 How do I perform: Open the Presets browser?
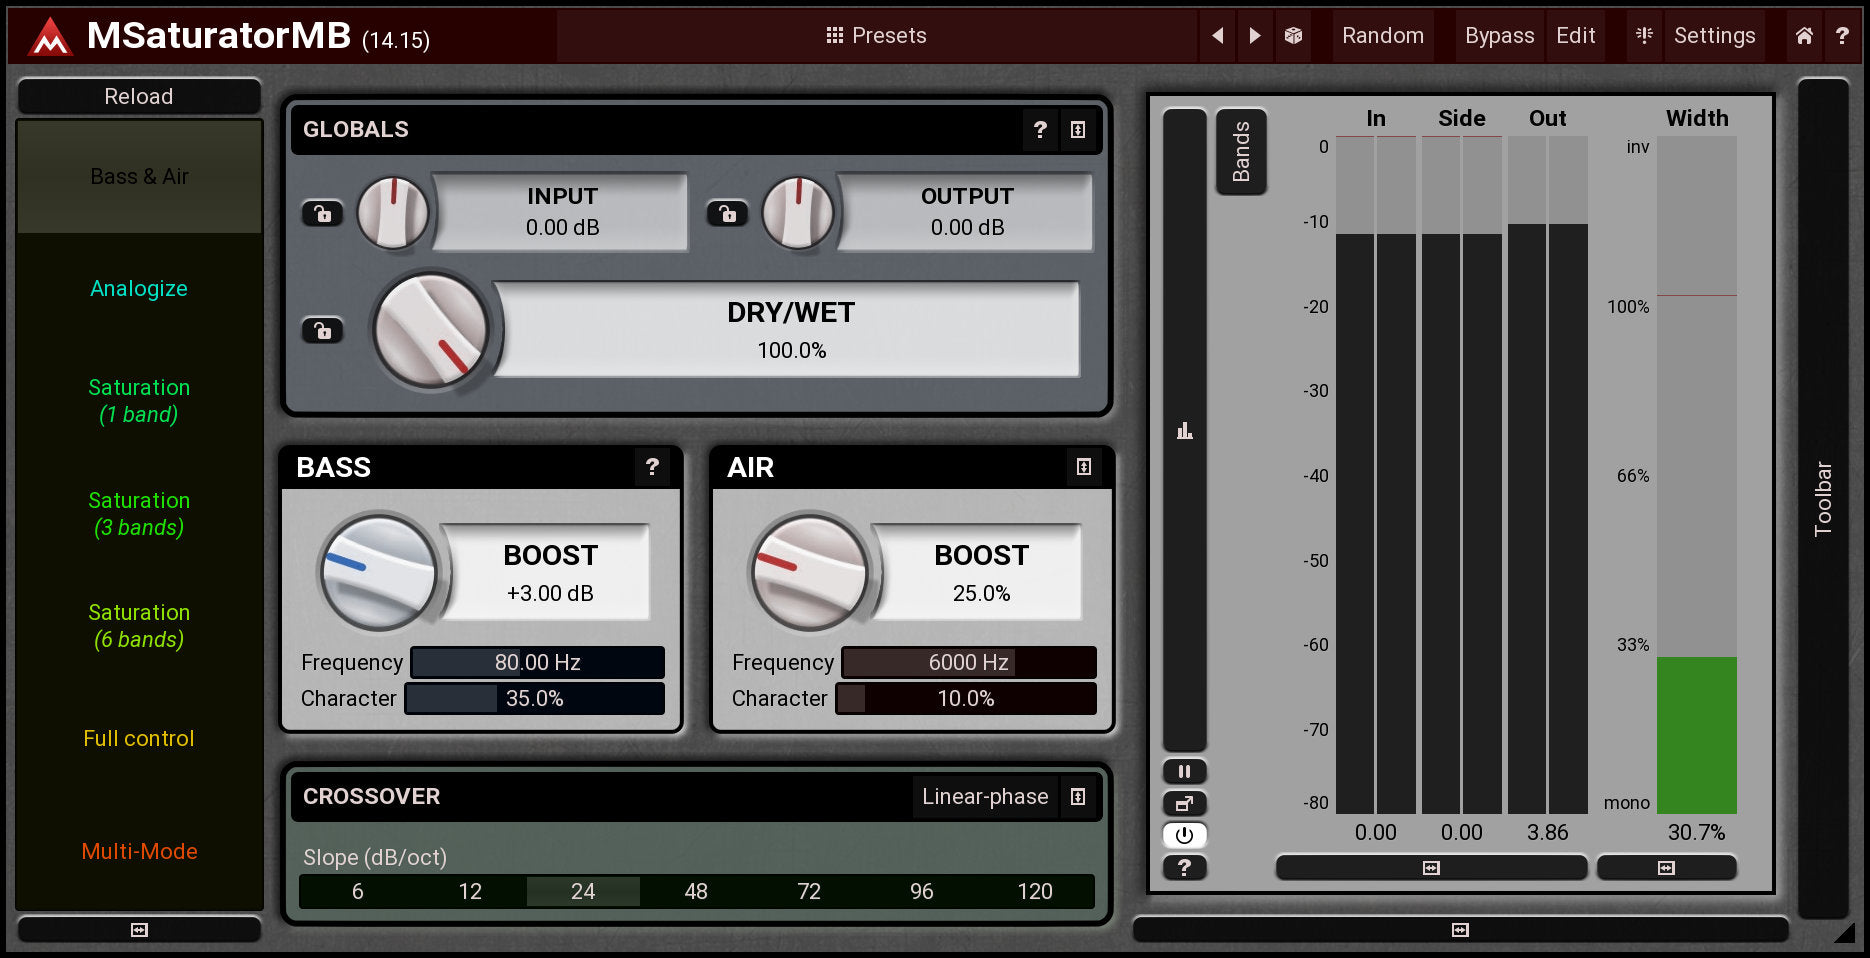pyautogui.click(x=876, y=36)
